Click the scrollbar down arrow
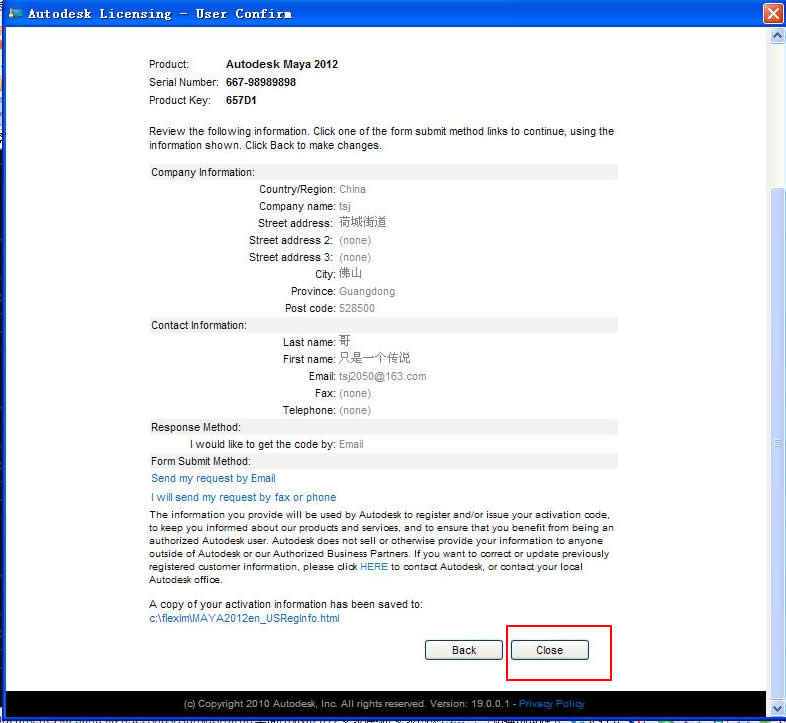The height and width of the screenshot is (723, 786). [777, 711]
